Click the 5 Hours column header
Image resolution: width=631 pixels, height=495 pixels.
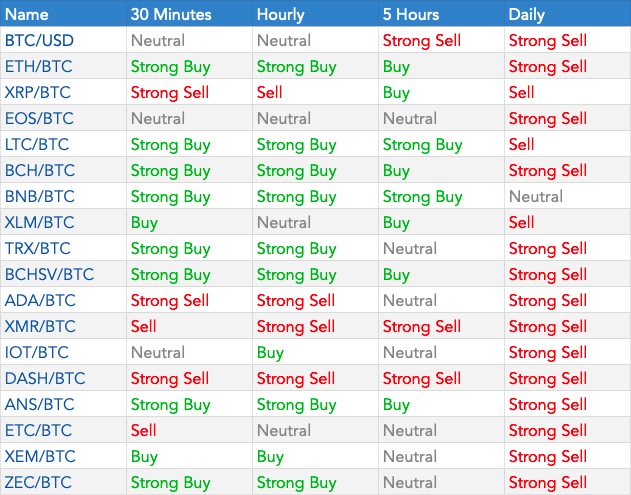[x=411, y=15]
